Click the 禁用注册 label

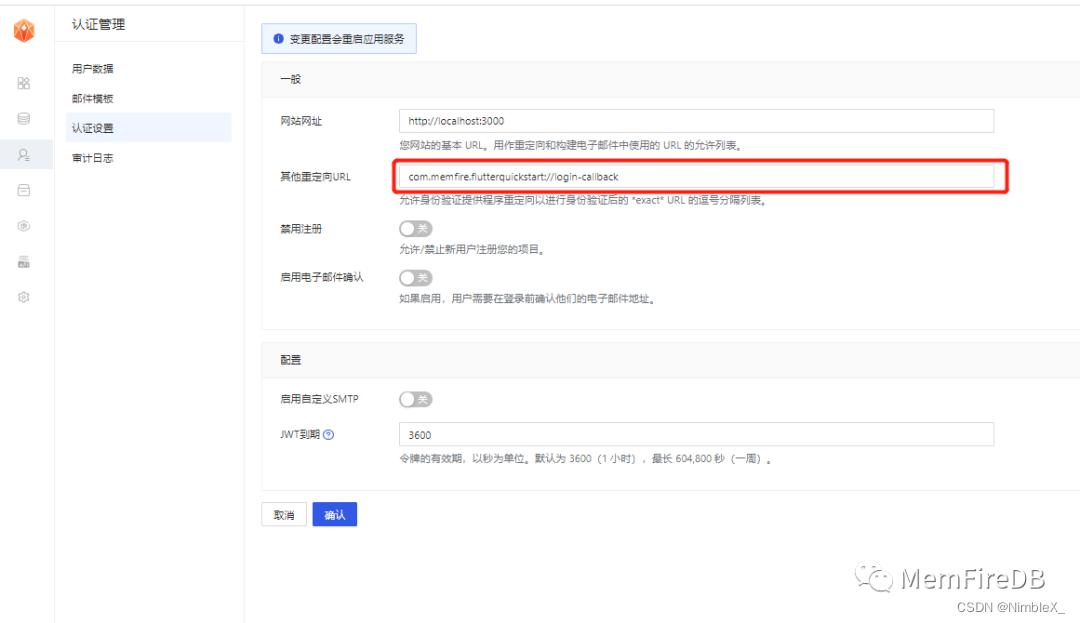pos(301,229)
